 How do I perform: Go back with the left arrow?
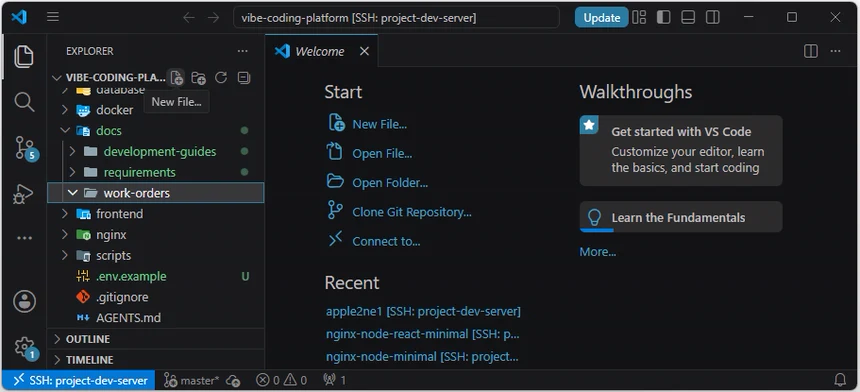point(189,18)
